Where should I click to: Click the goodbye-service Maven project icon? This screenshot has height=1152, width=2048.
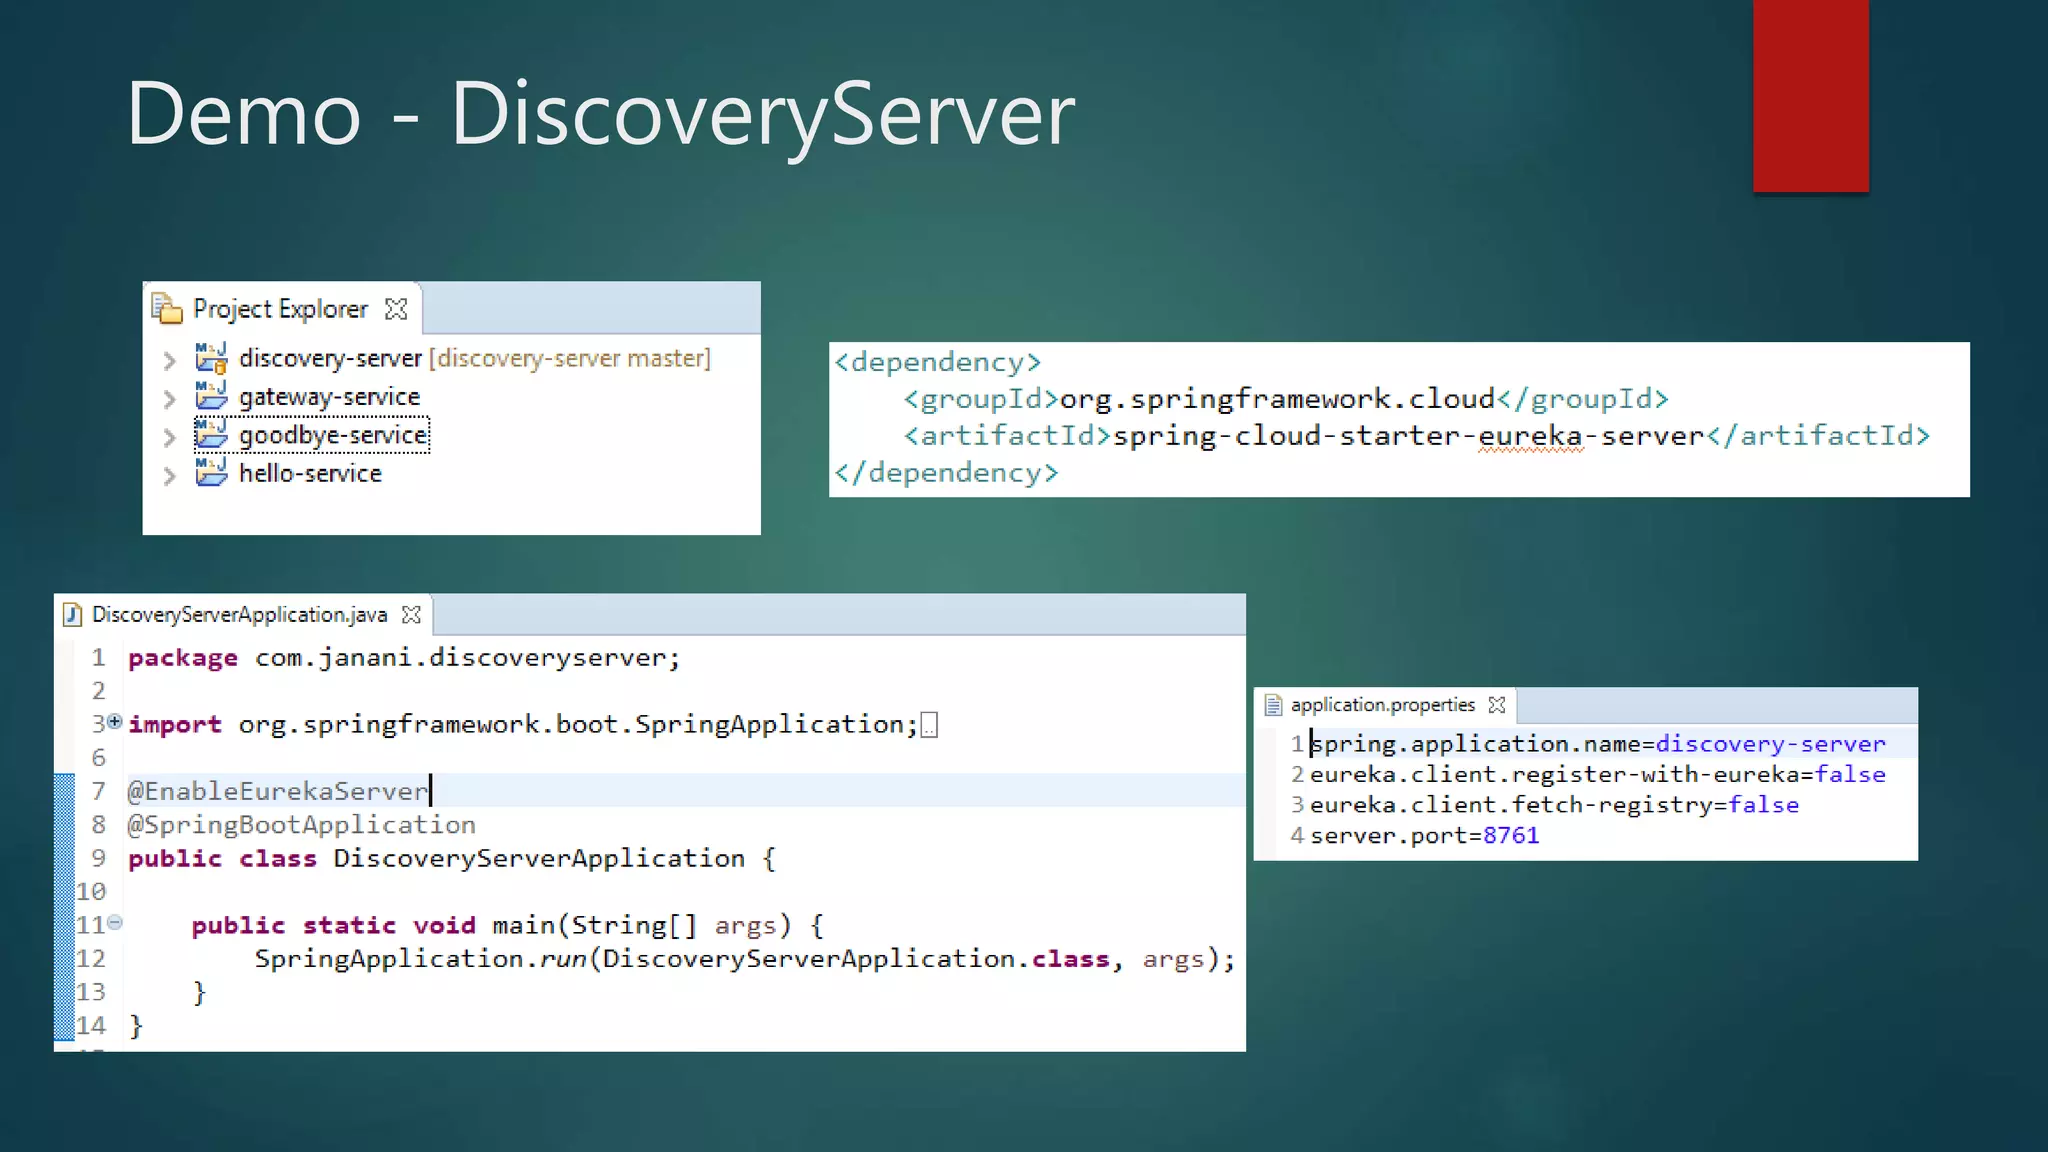click(x=211, y=434)
